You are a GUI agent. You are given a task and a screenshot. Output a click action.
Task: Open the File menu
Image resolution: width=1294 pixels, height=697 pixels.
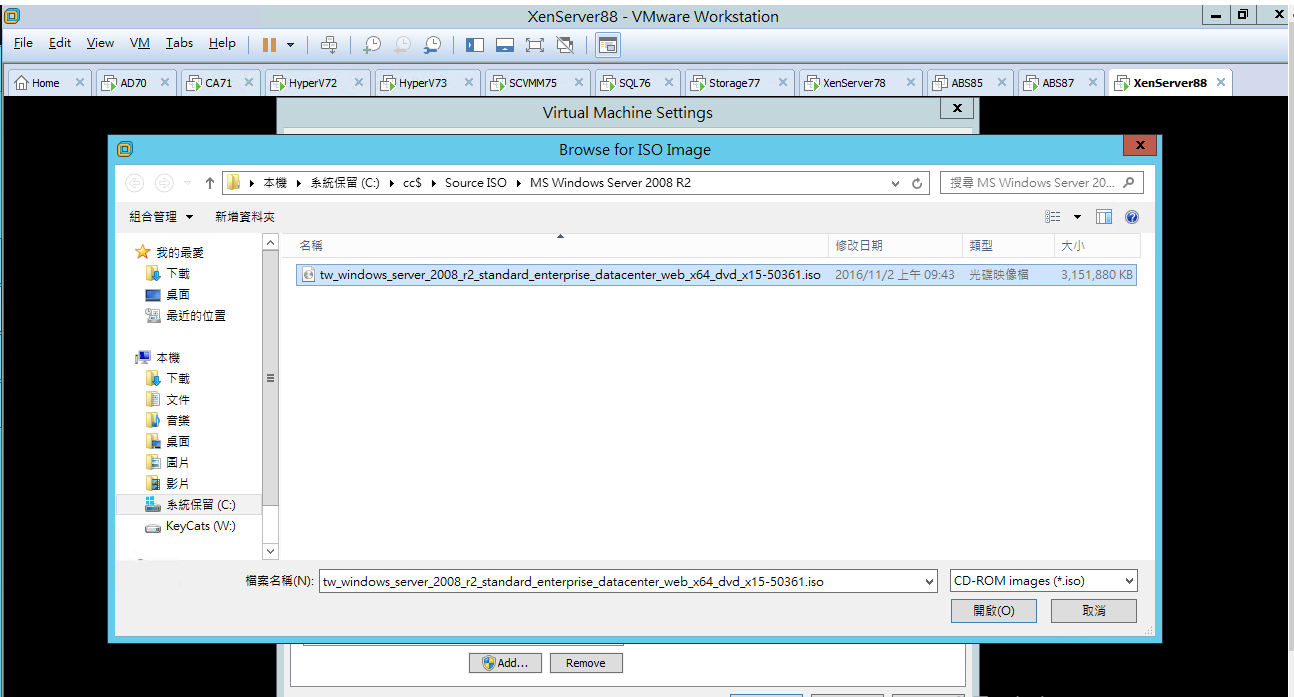pyautogui.click(x=23, y=43)
